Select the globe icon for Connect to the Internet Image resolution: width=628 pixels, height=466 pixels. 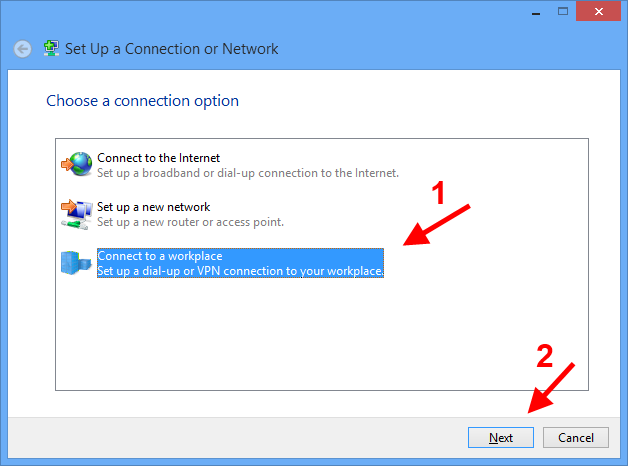[x=76, y=164]
